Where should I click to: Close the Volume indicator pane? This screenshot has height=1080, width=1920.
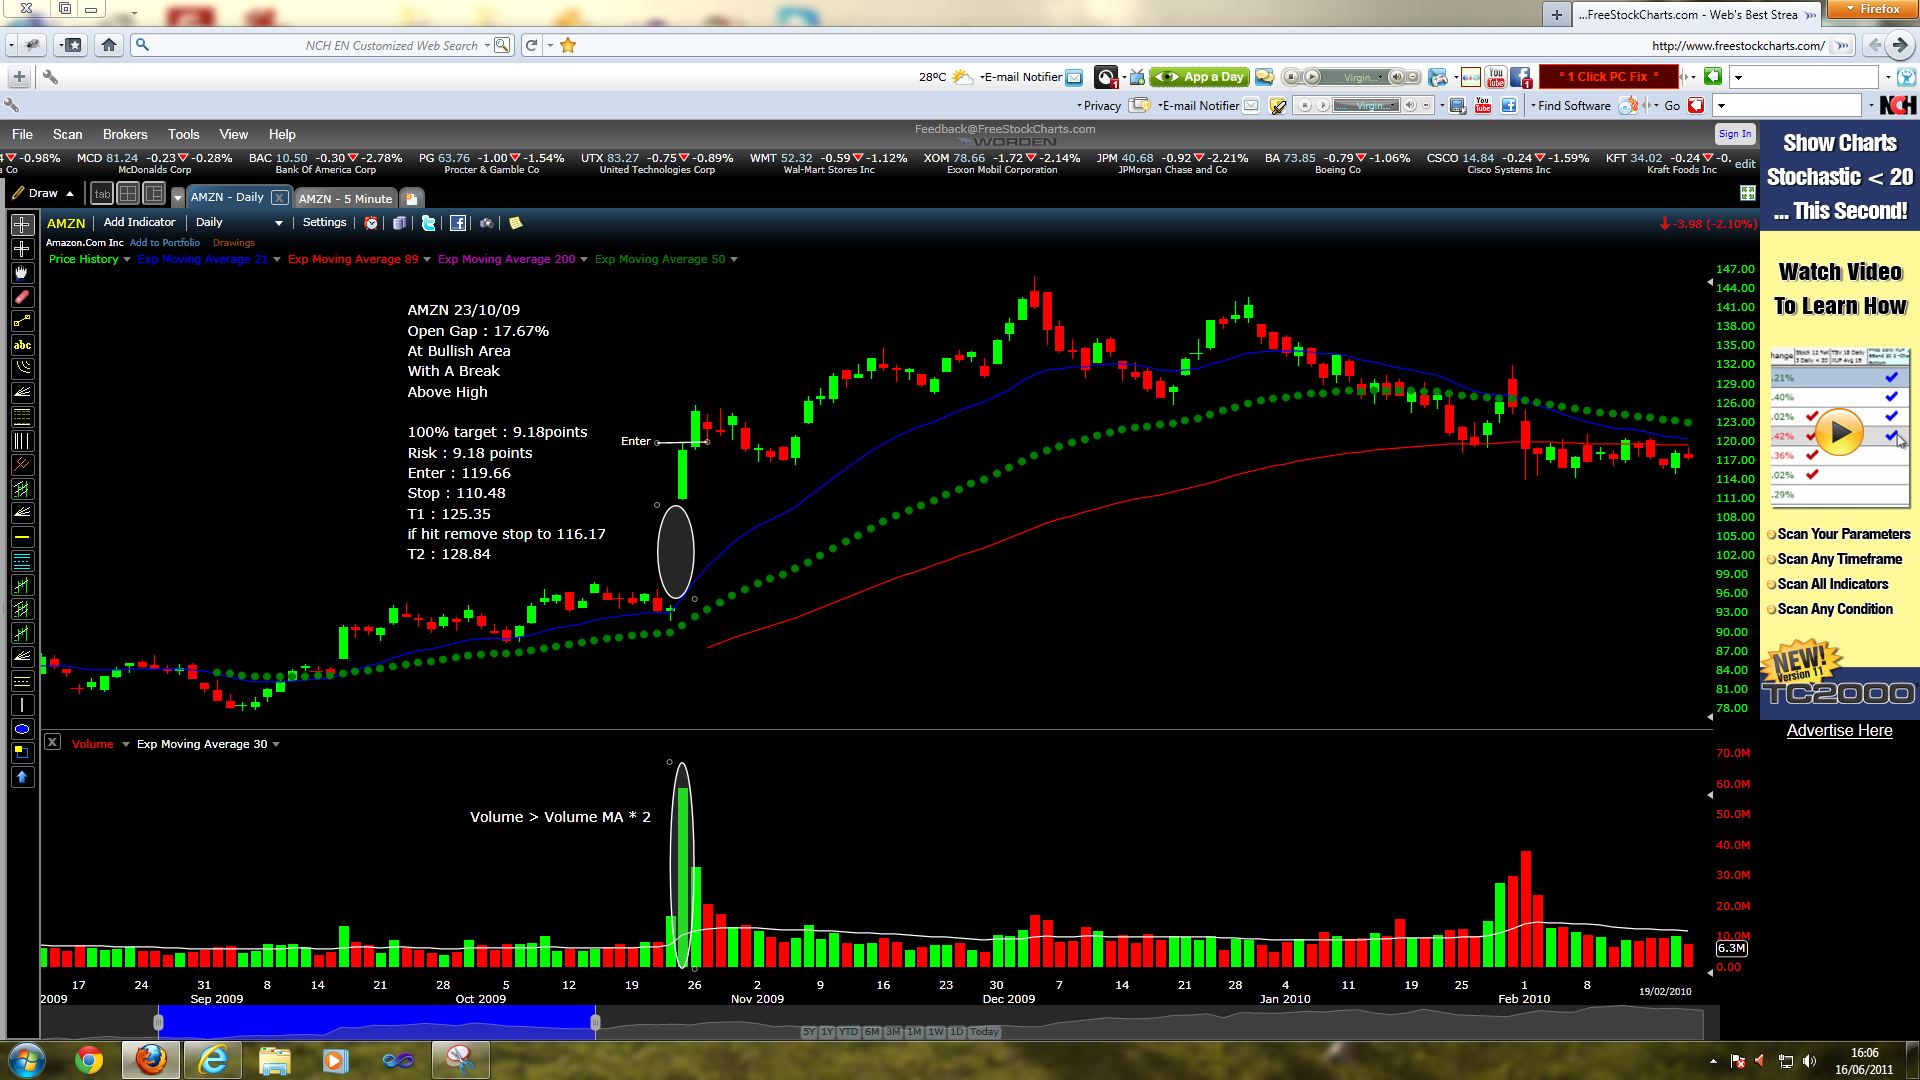(53, 742)
